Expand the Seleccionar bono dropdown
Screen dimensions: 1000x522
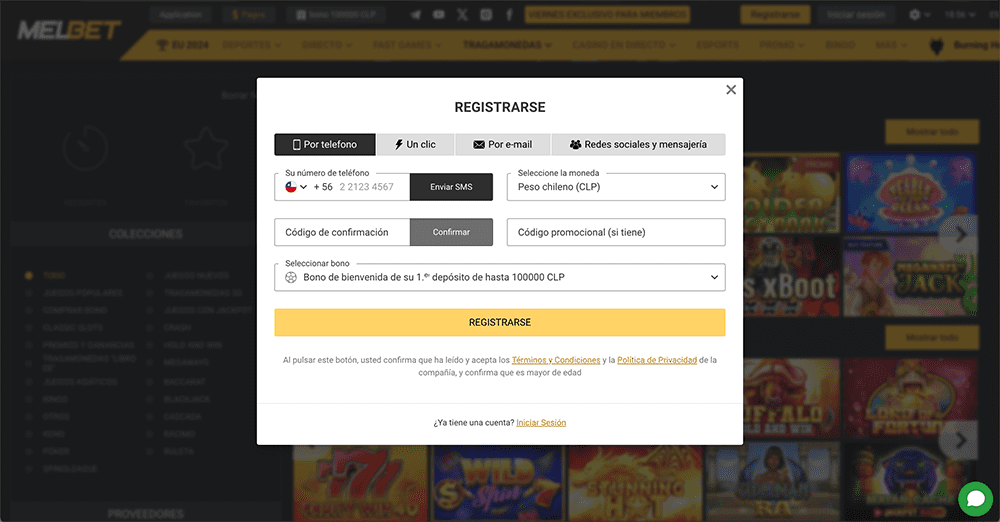(500, 277)
